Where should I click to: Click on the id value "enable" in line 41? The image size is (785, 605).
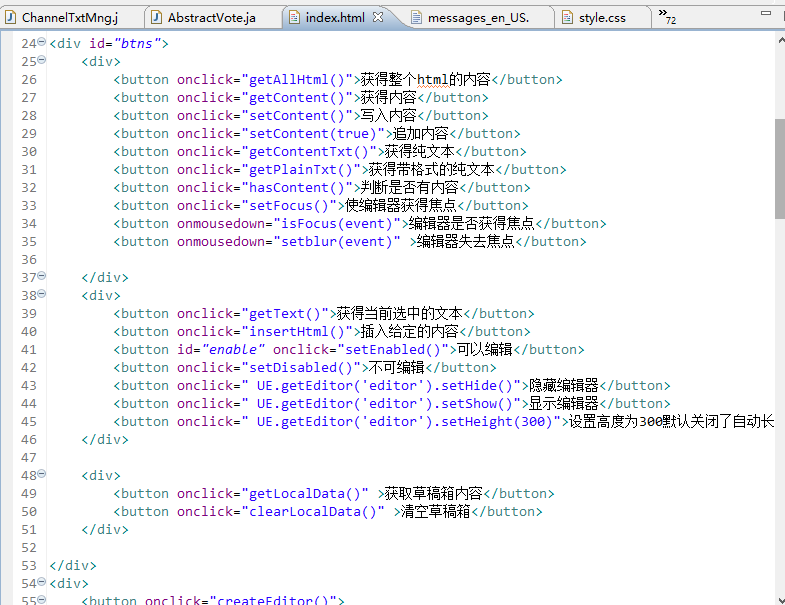tap(233, 350)
